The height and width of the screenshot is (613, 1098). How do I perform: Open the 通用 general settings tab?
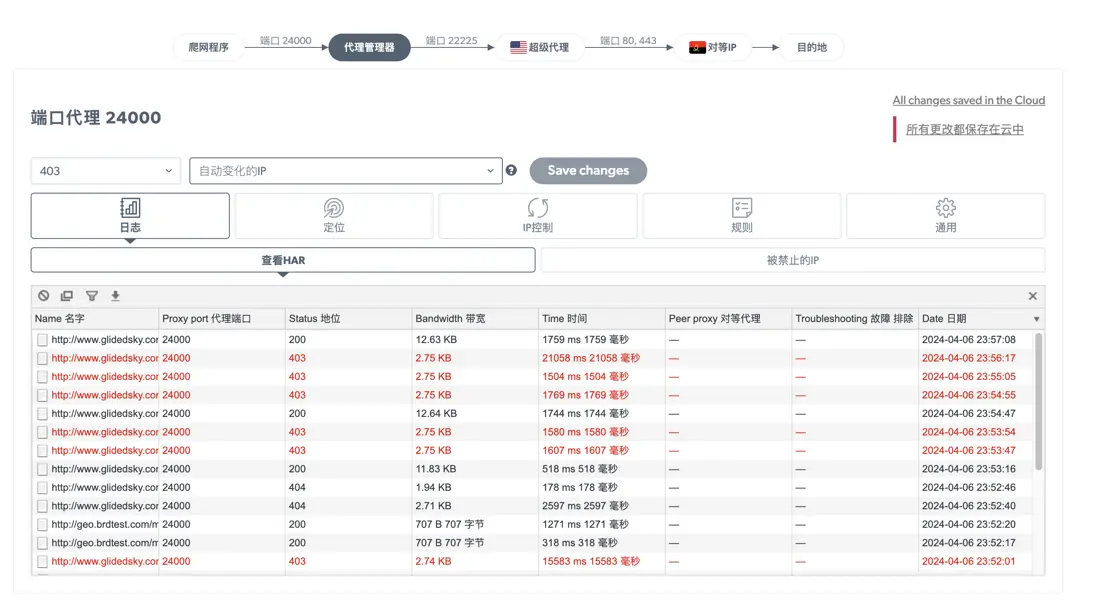pos(945,215)
